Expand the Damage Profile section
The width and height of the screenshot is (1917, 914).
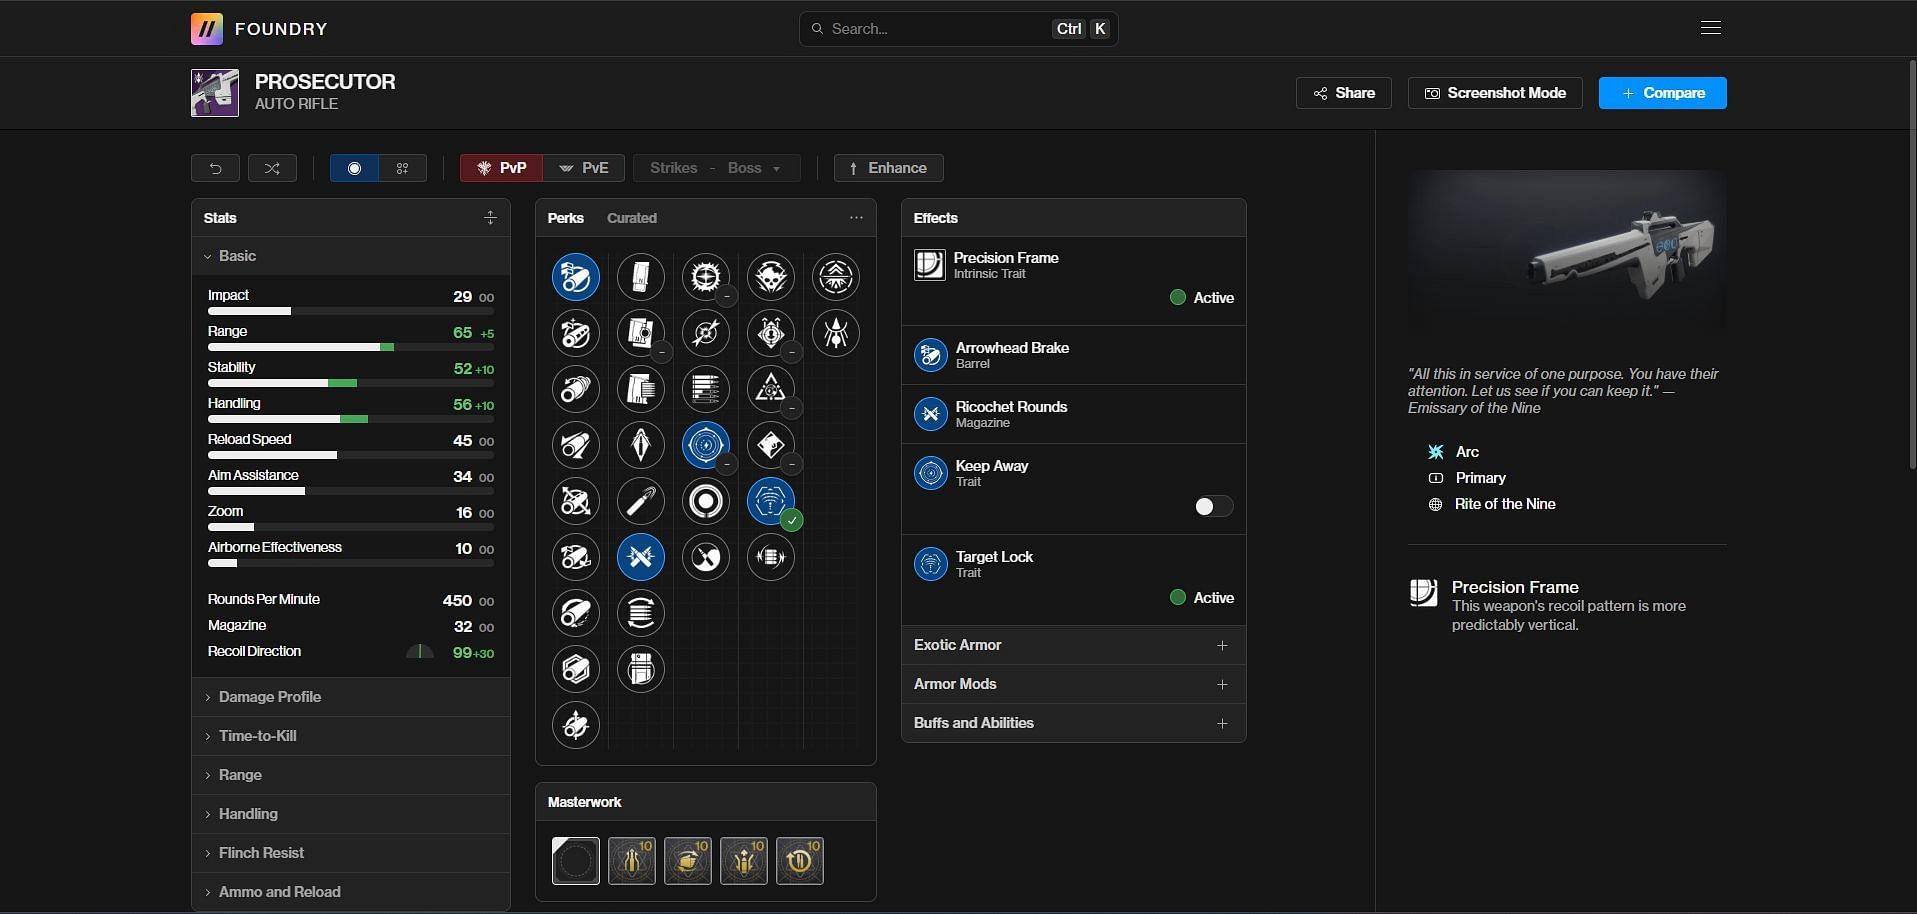350,697
